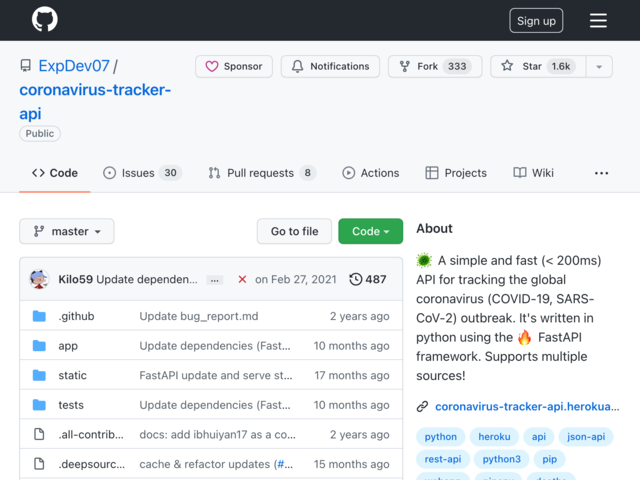Viewport: 640px width, 480px height.
Task: Expand the green Code dropdown
Action: tap(371, 231)
